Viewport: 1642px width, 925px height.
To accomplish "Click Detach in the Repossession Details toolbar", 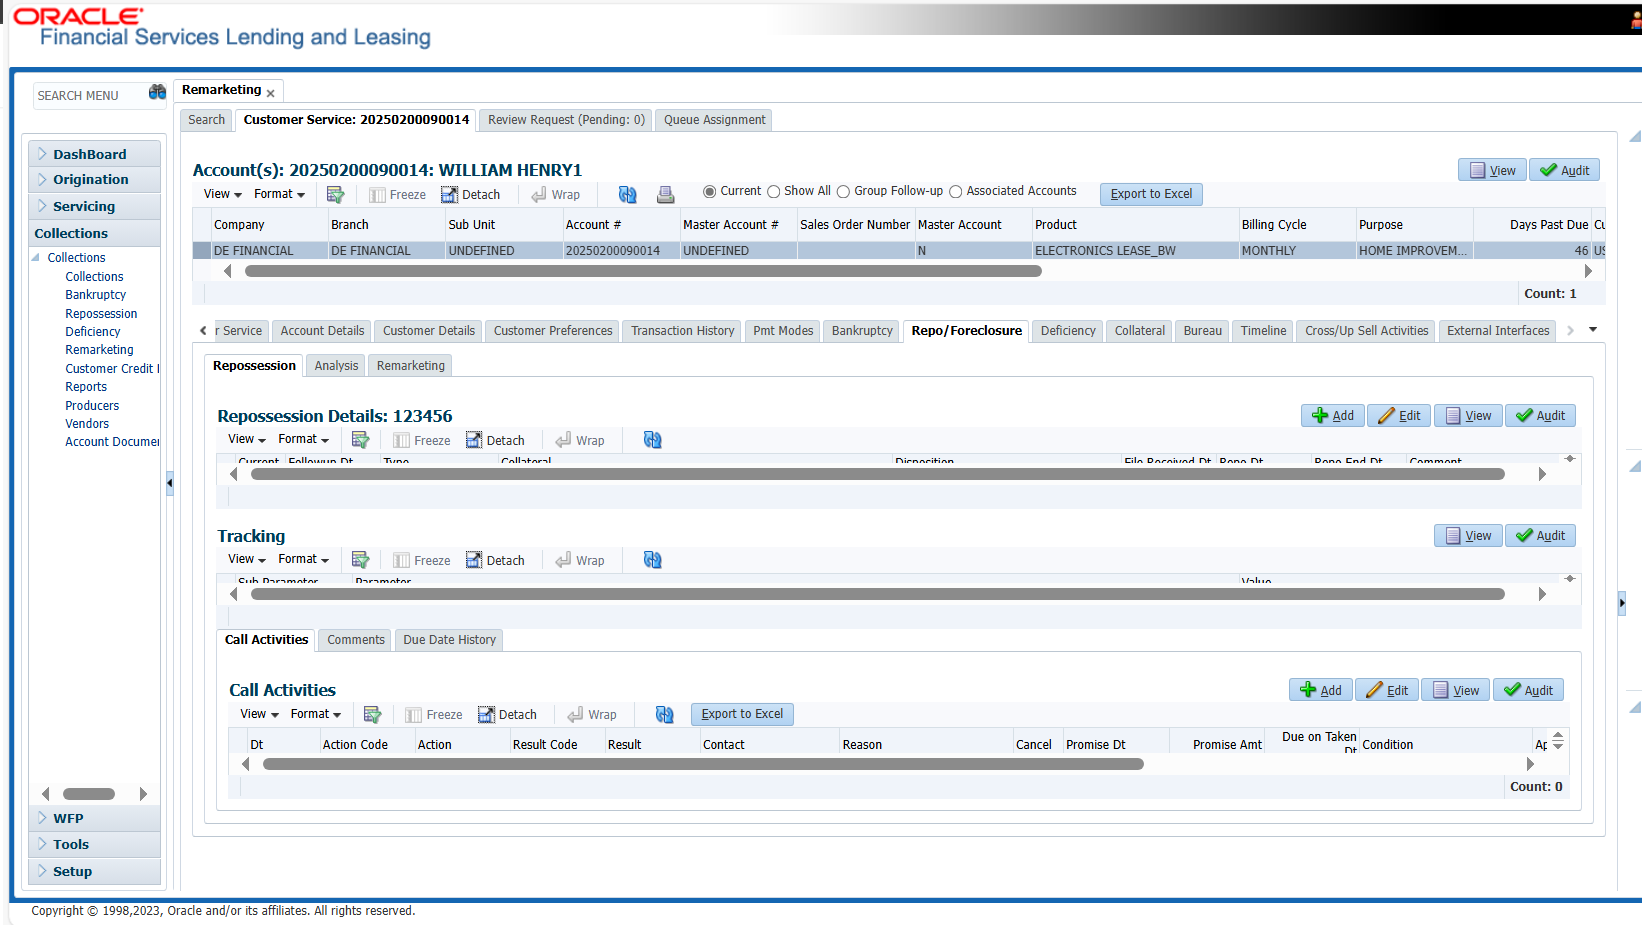I will pos(495,441).
